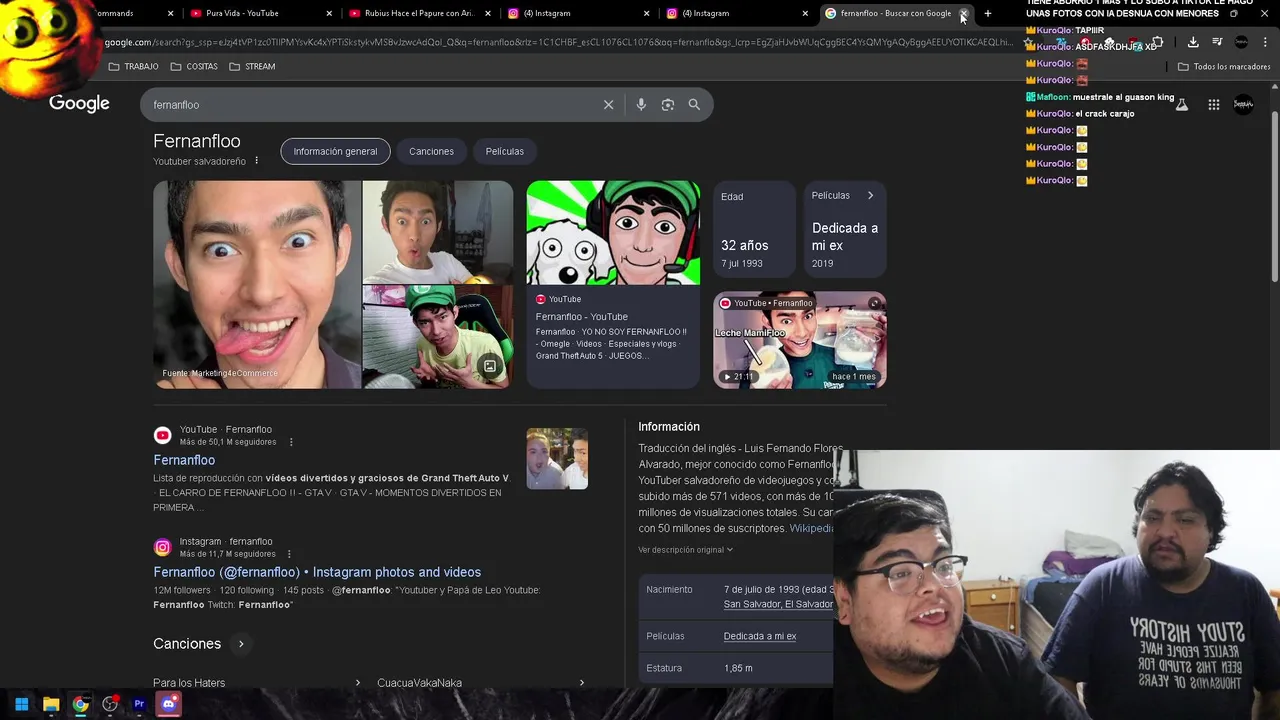This screenshot has height=720, width=1280.
Task: Clear the Google search box text
Action: point(608,104)
